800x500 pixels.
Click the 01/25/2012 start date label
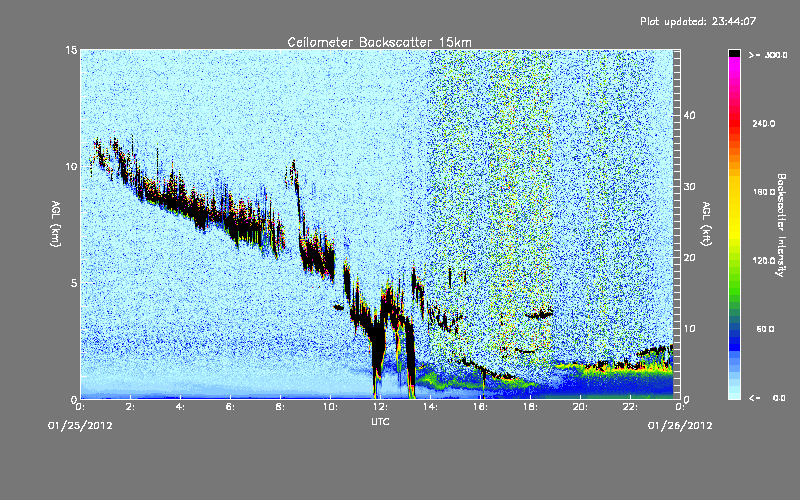click(x=80, y=426)
